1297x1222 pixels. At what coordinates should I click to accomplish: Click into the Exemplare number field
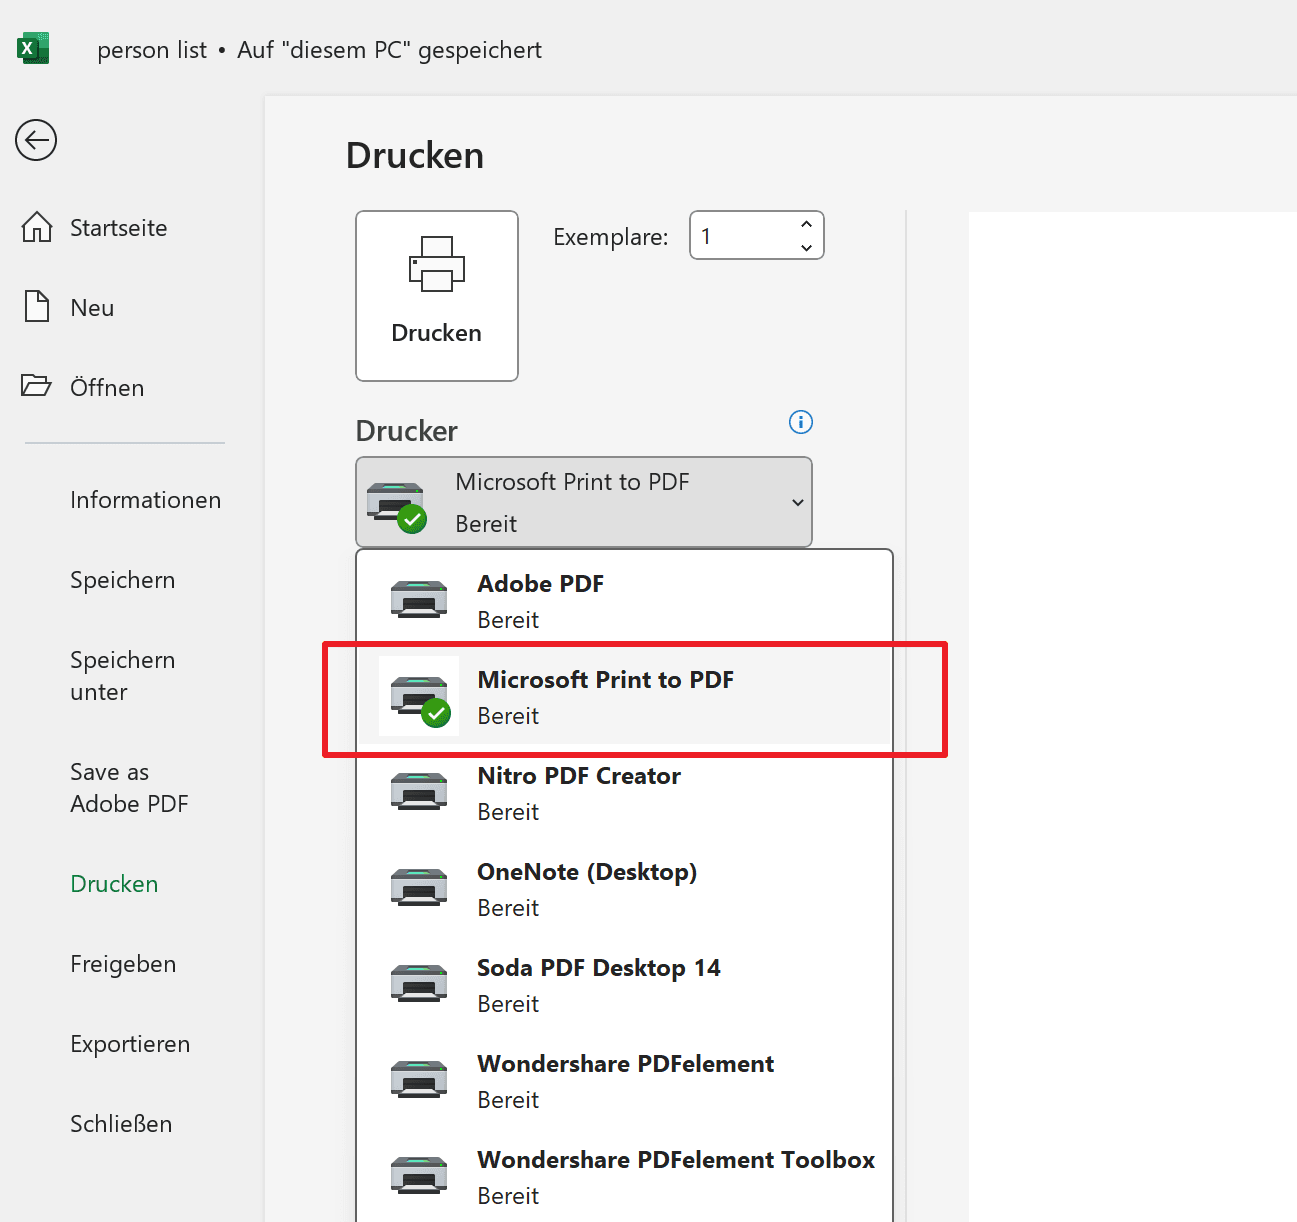coord(744,235)
